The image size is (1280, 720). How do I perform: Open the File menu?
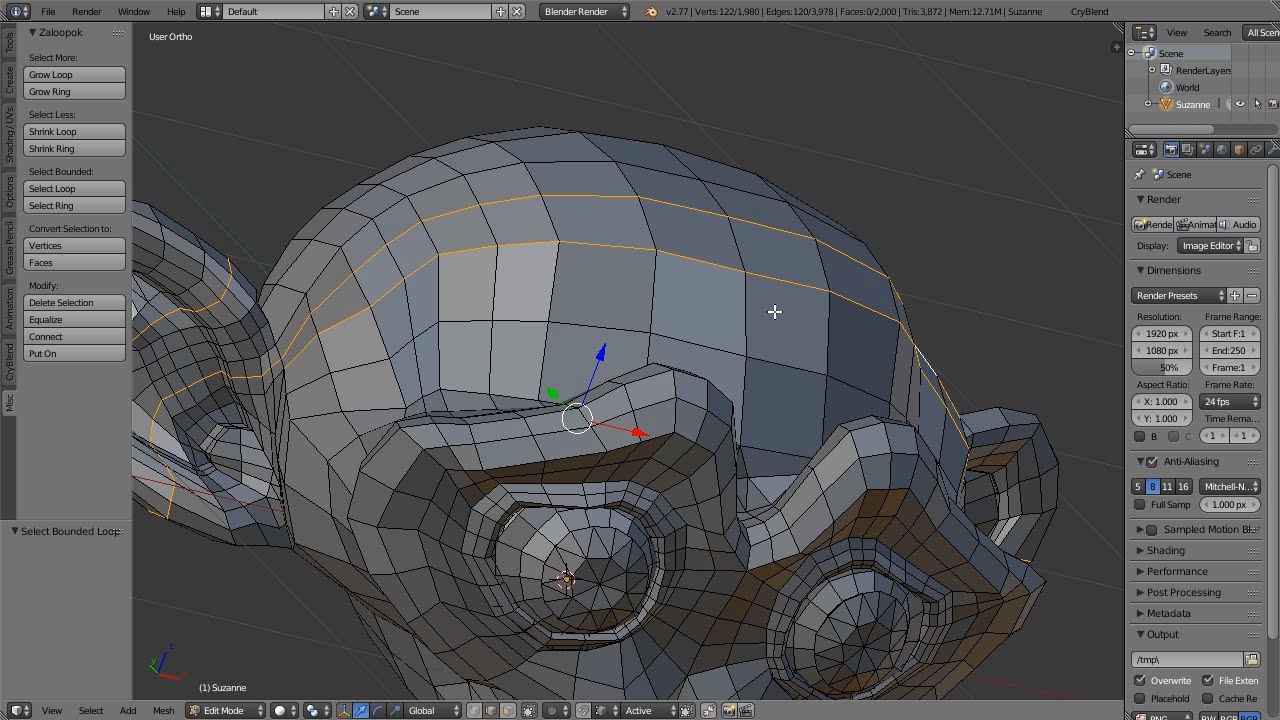[48, 12]
